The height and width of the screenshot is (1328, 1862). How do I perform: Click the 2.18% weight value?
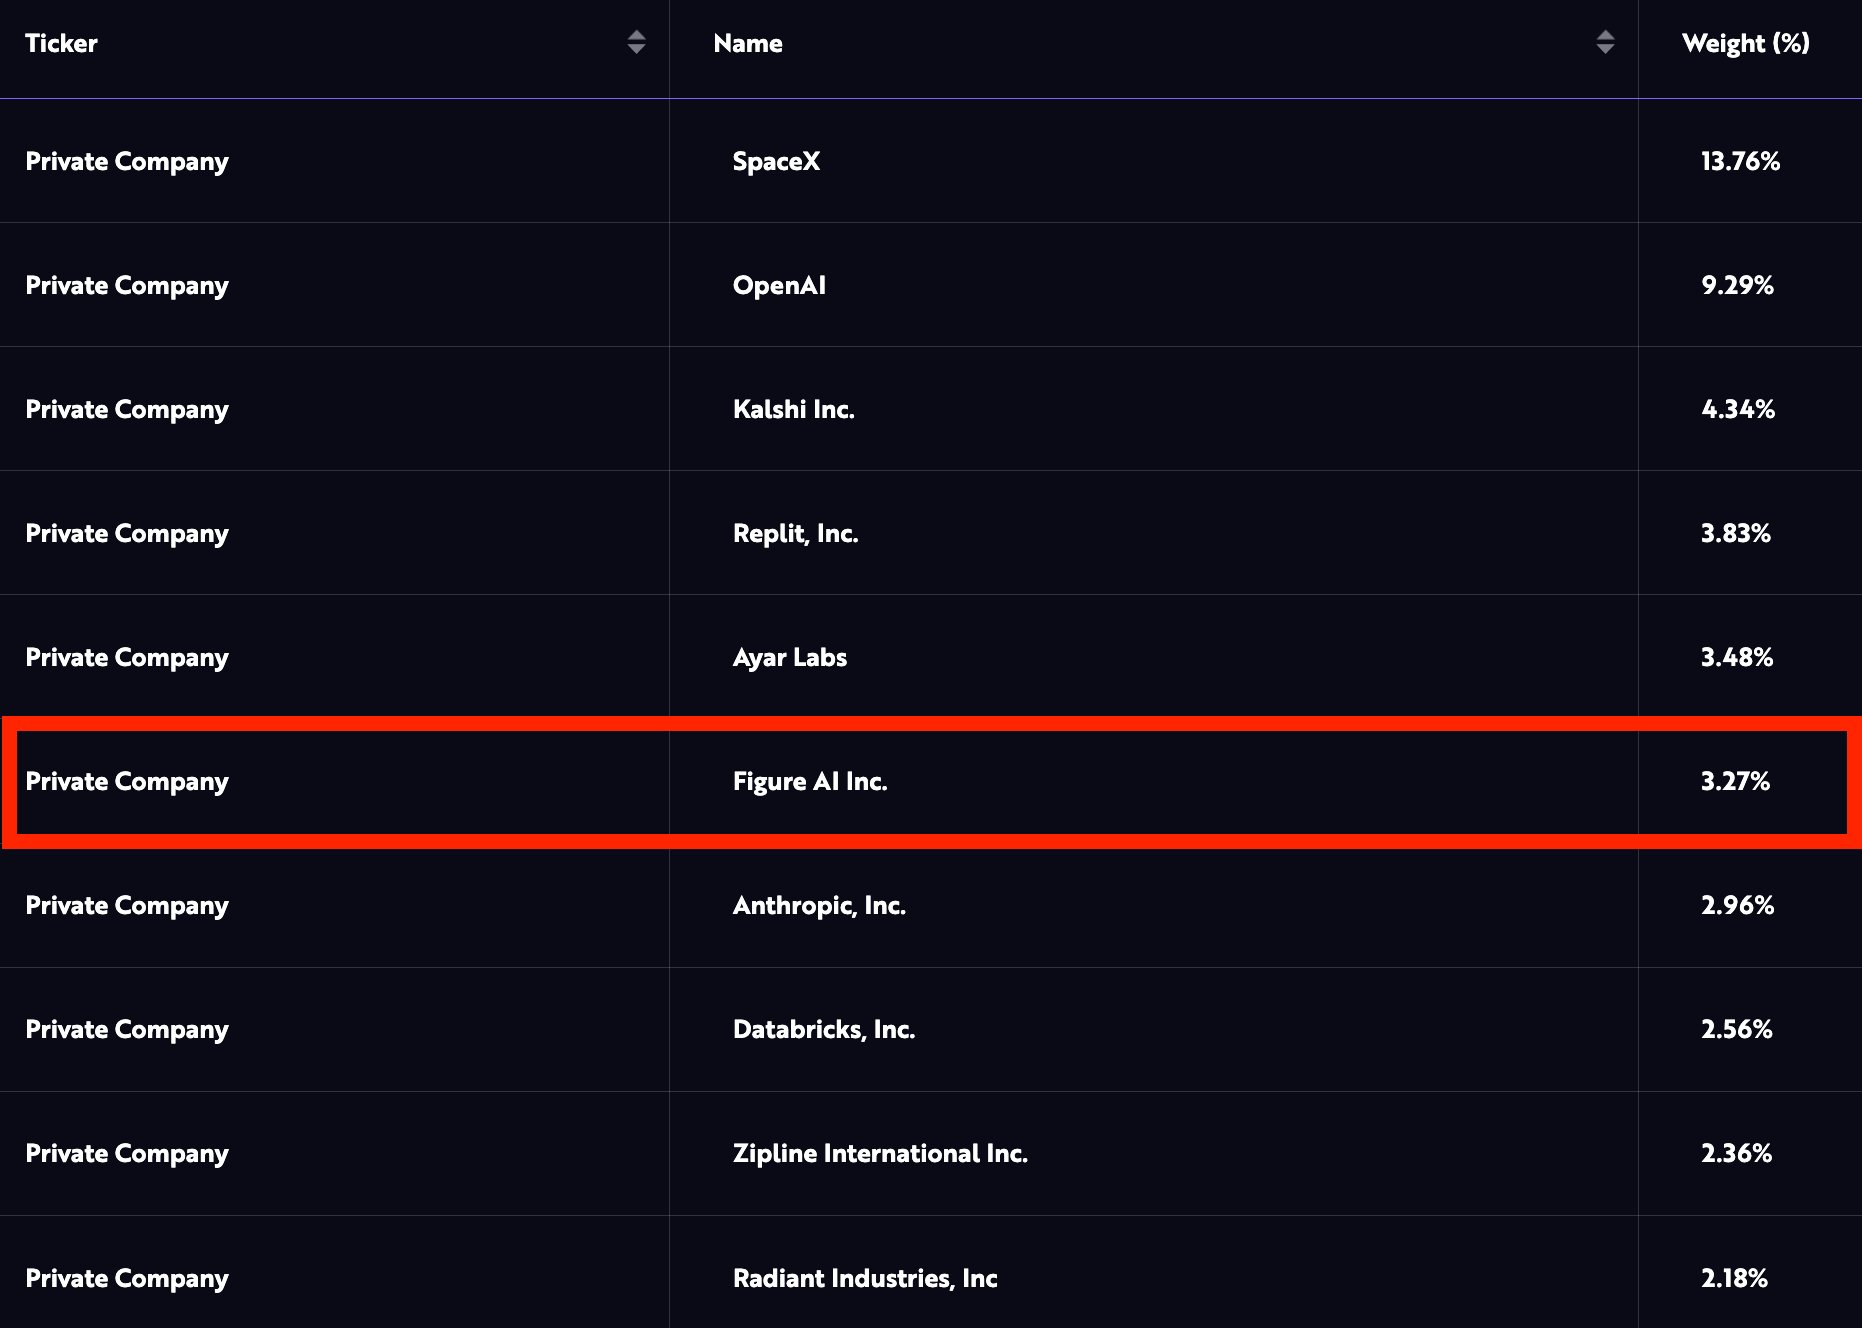1734,1278
